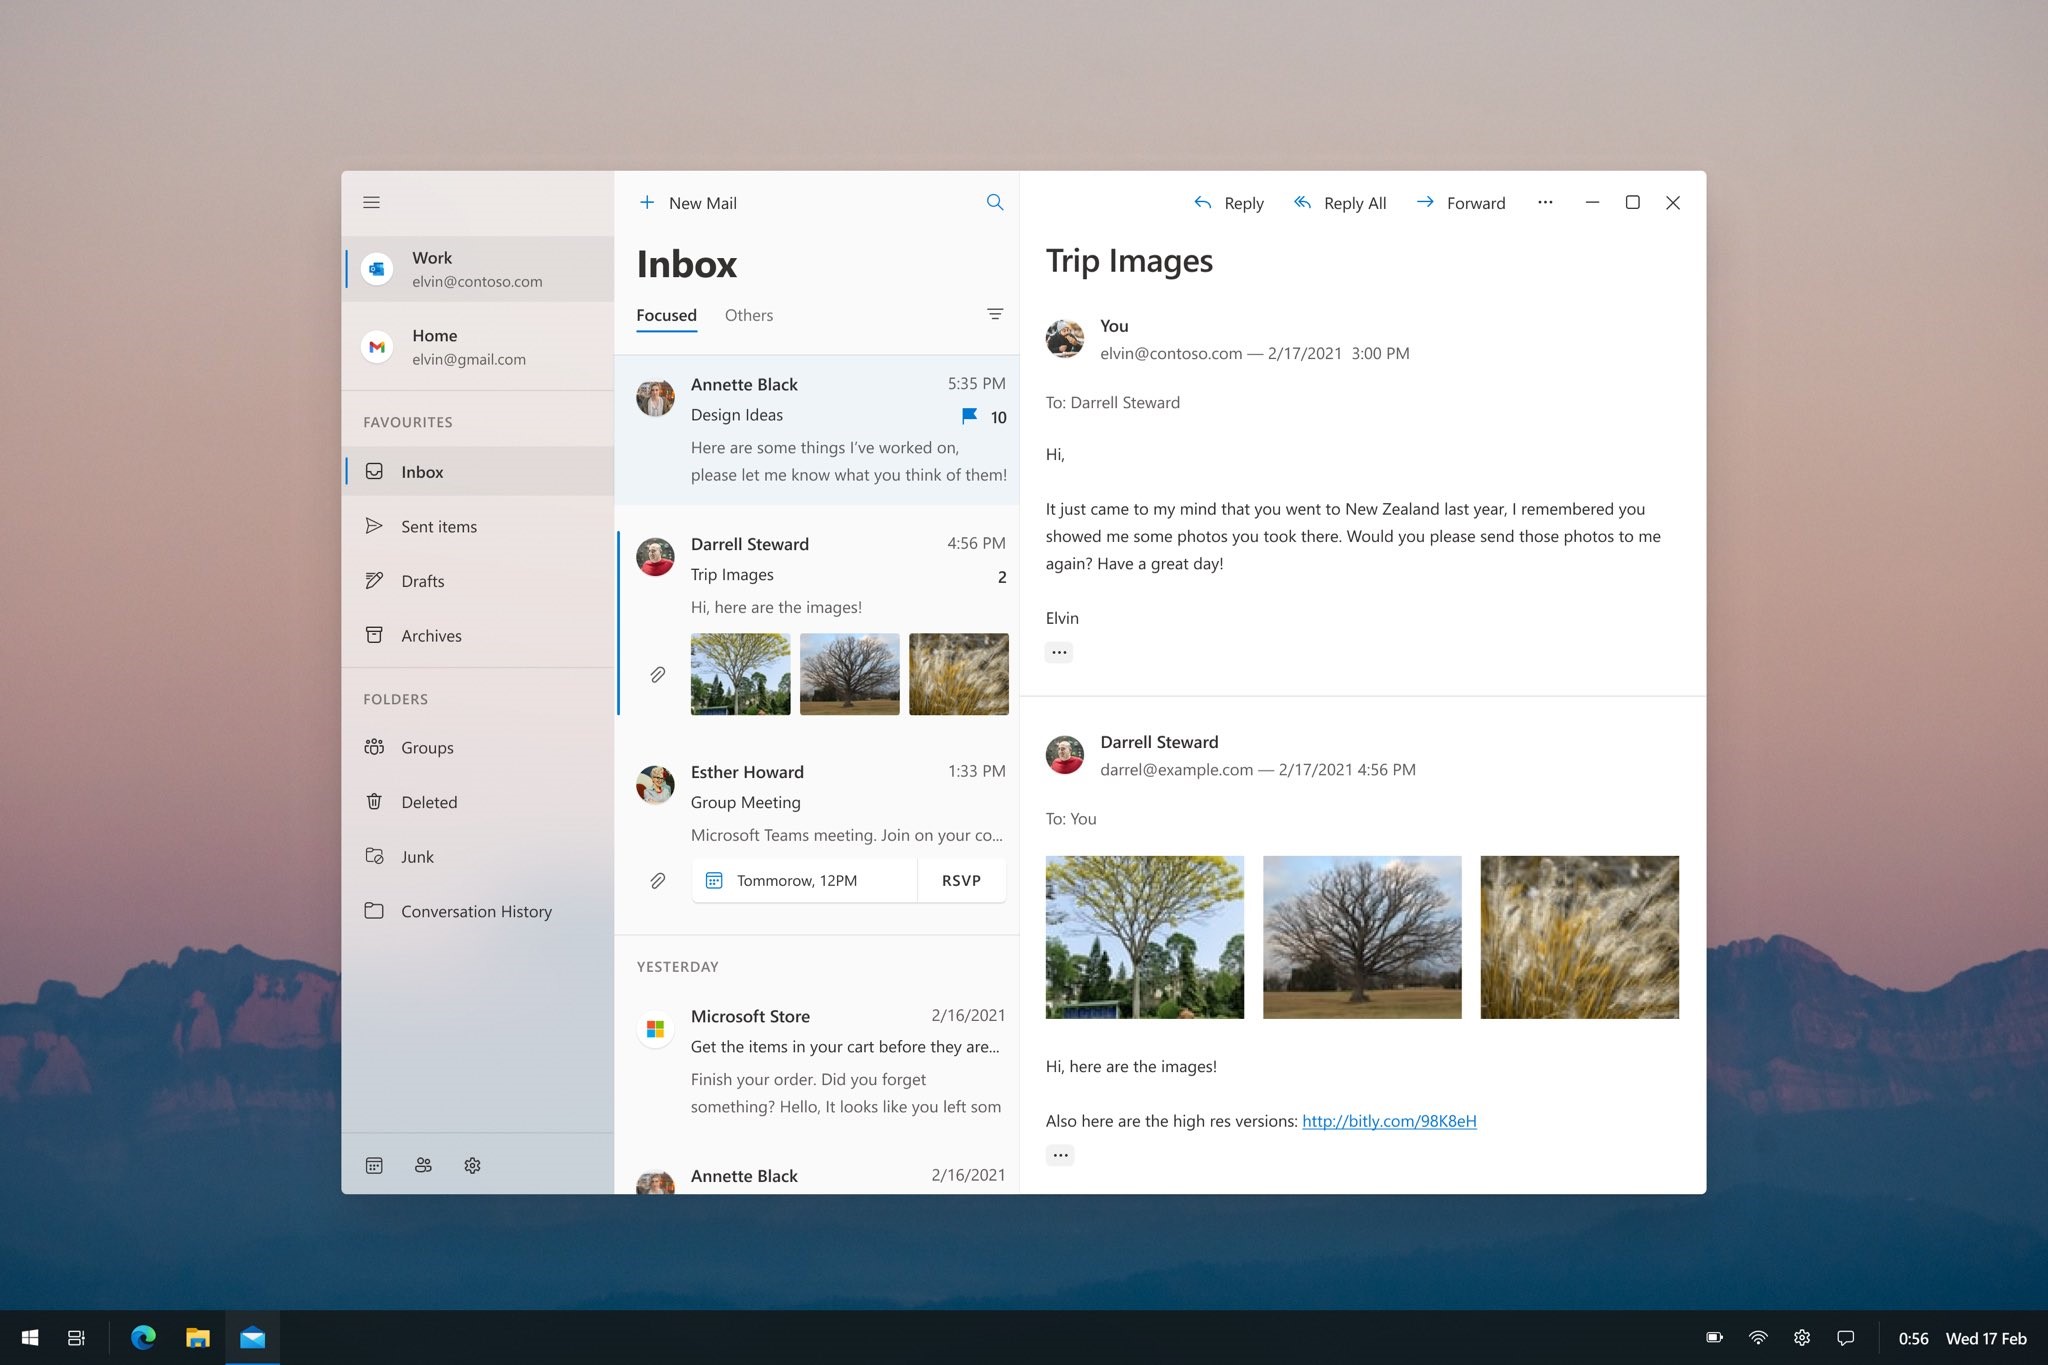
Task: Open the Junk folder
Action: [478, 857]
